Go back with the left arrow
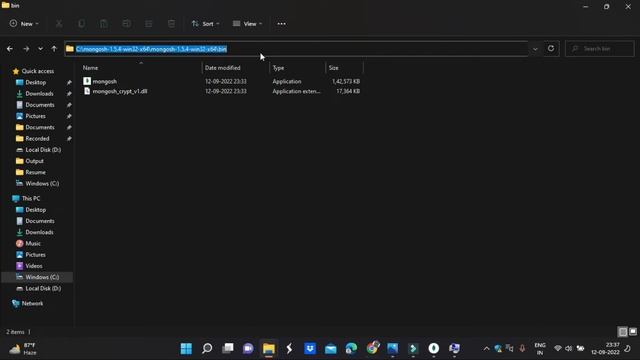Screen dimensions: 640x360 [10, 49]
